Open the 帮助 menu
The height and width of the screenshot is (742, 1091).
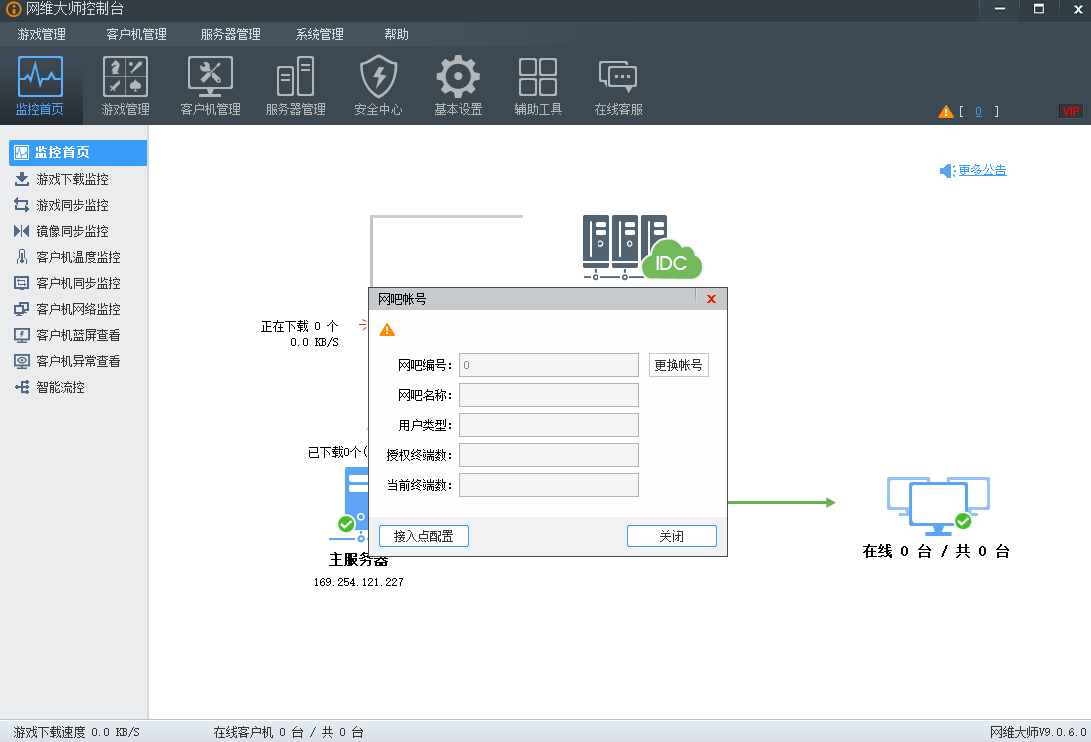(397, 34)
